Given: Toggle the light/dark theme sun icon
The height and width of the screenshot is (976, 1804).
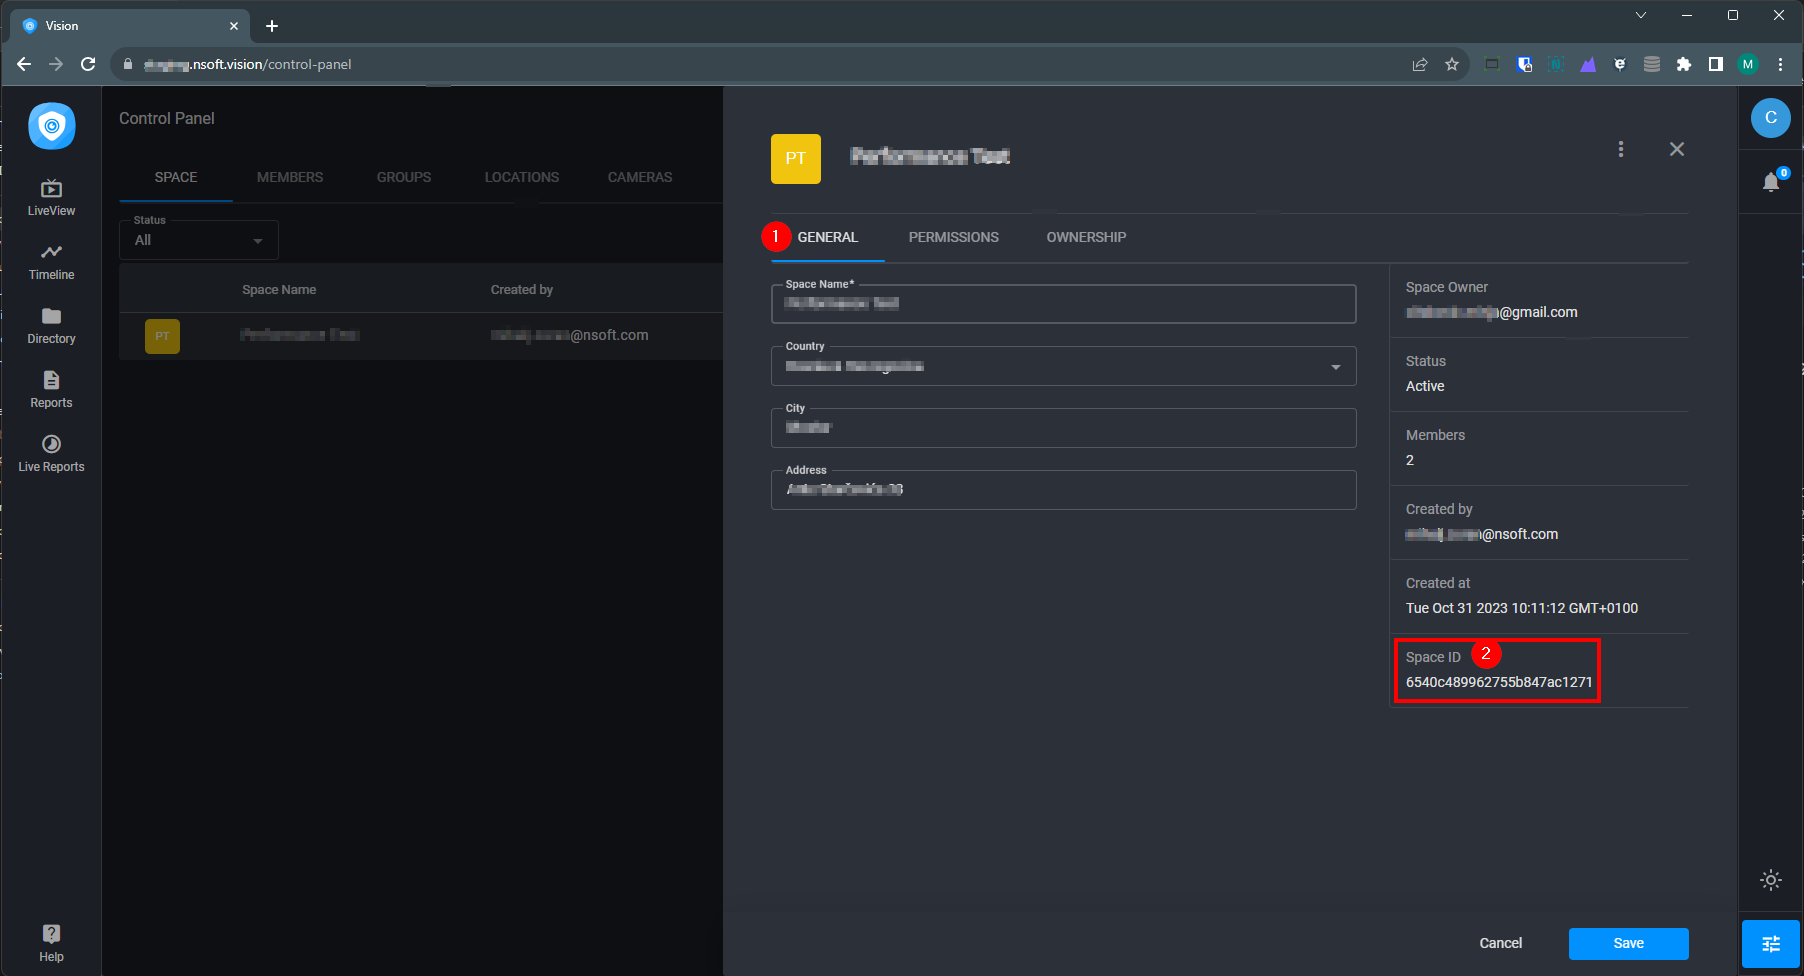Looking at the screenshot, I should tap(1771, 880).
